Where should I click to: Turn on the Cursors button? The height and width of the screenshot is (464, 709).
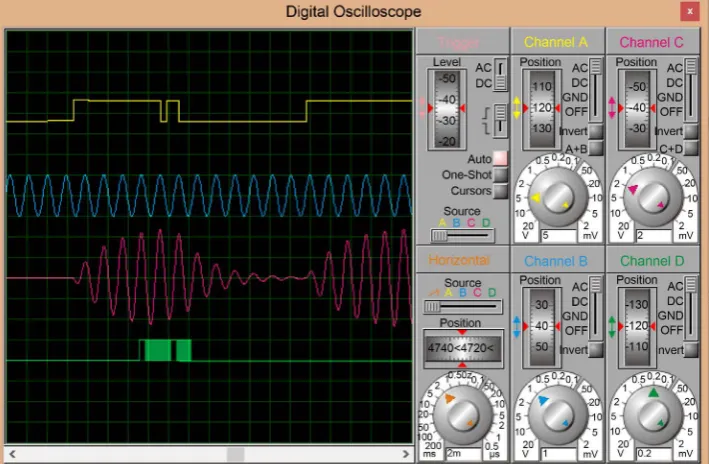[x=500, y=191]
